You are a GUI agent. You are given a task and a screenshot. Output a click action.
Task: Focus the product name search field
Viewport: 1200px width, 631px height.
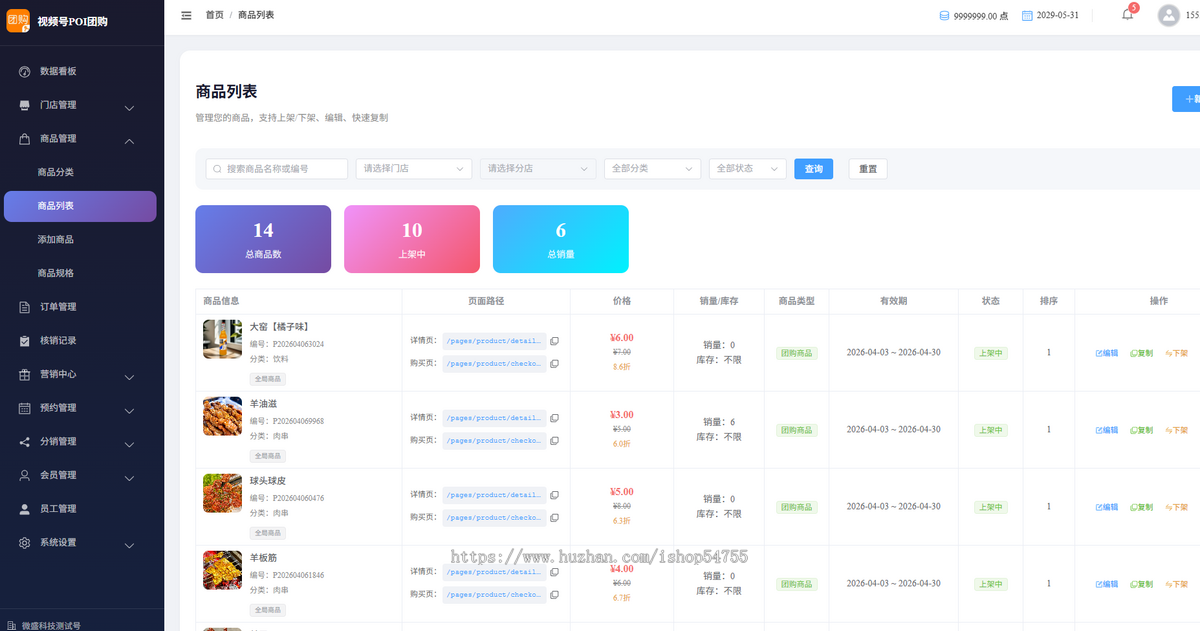click(277, 169)
